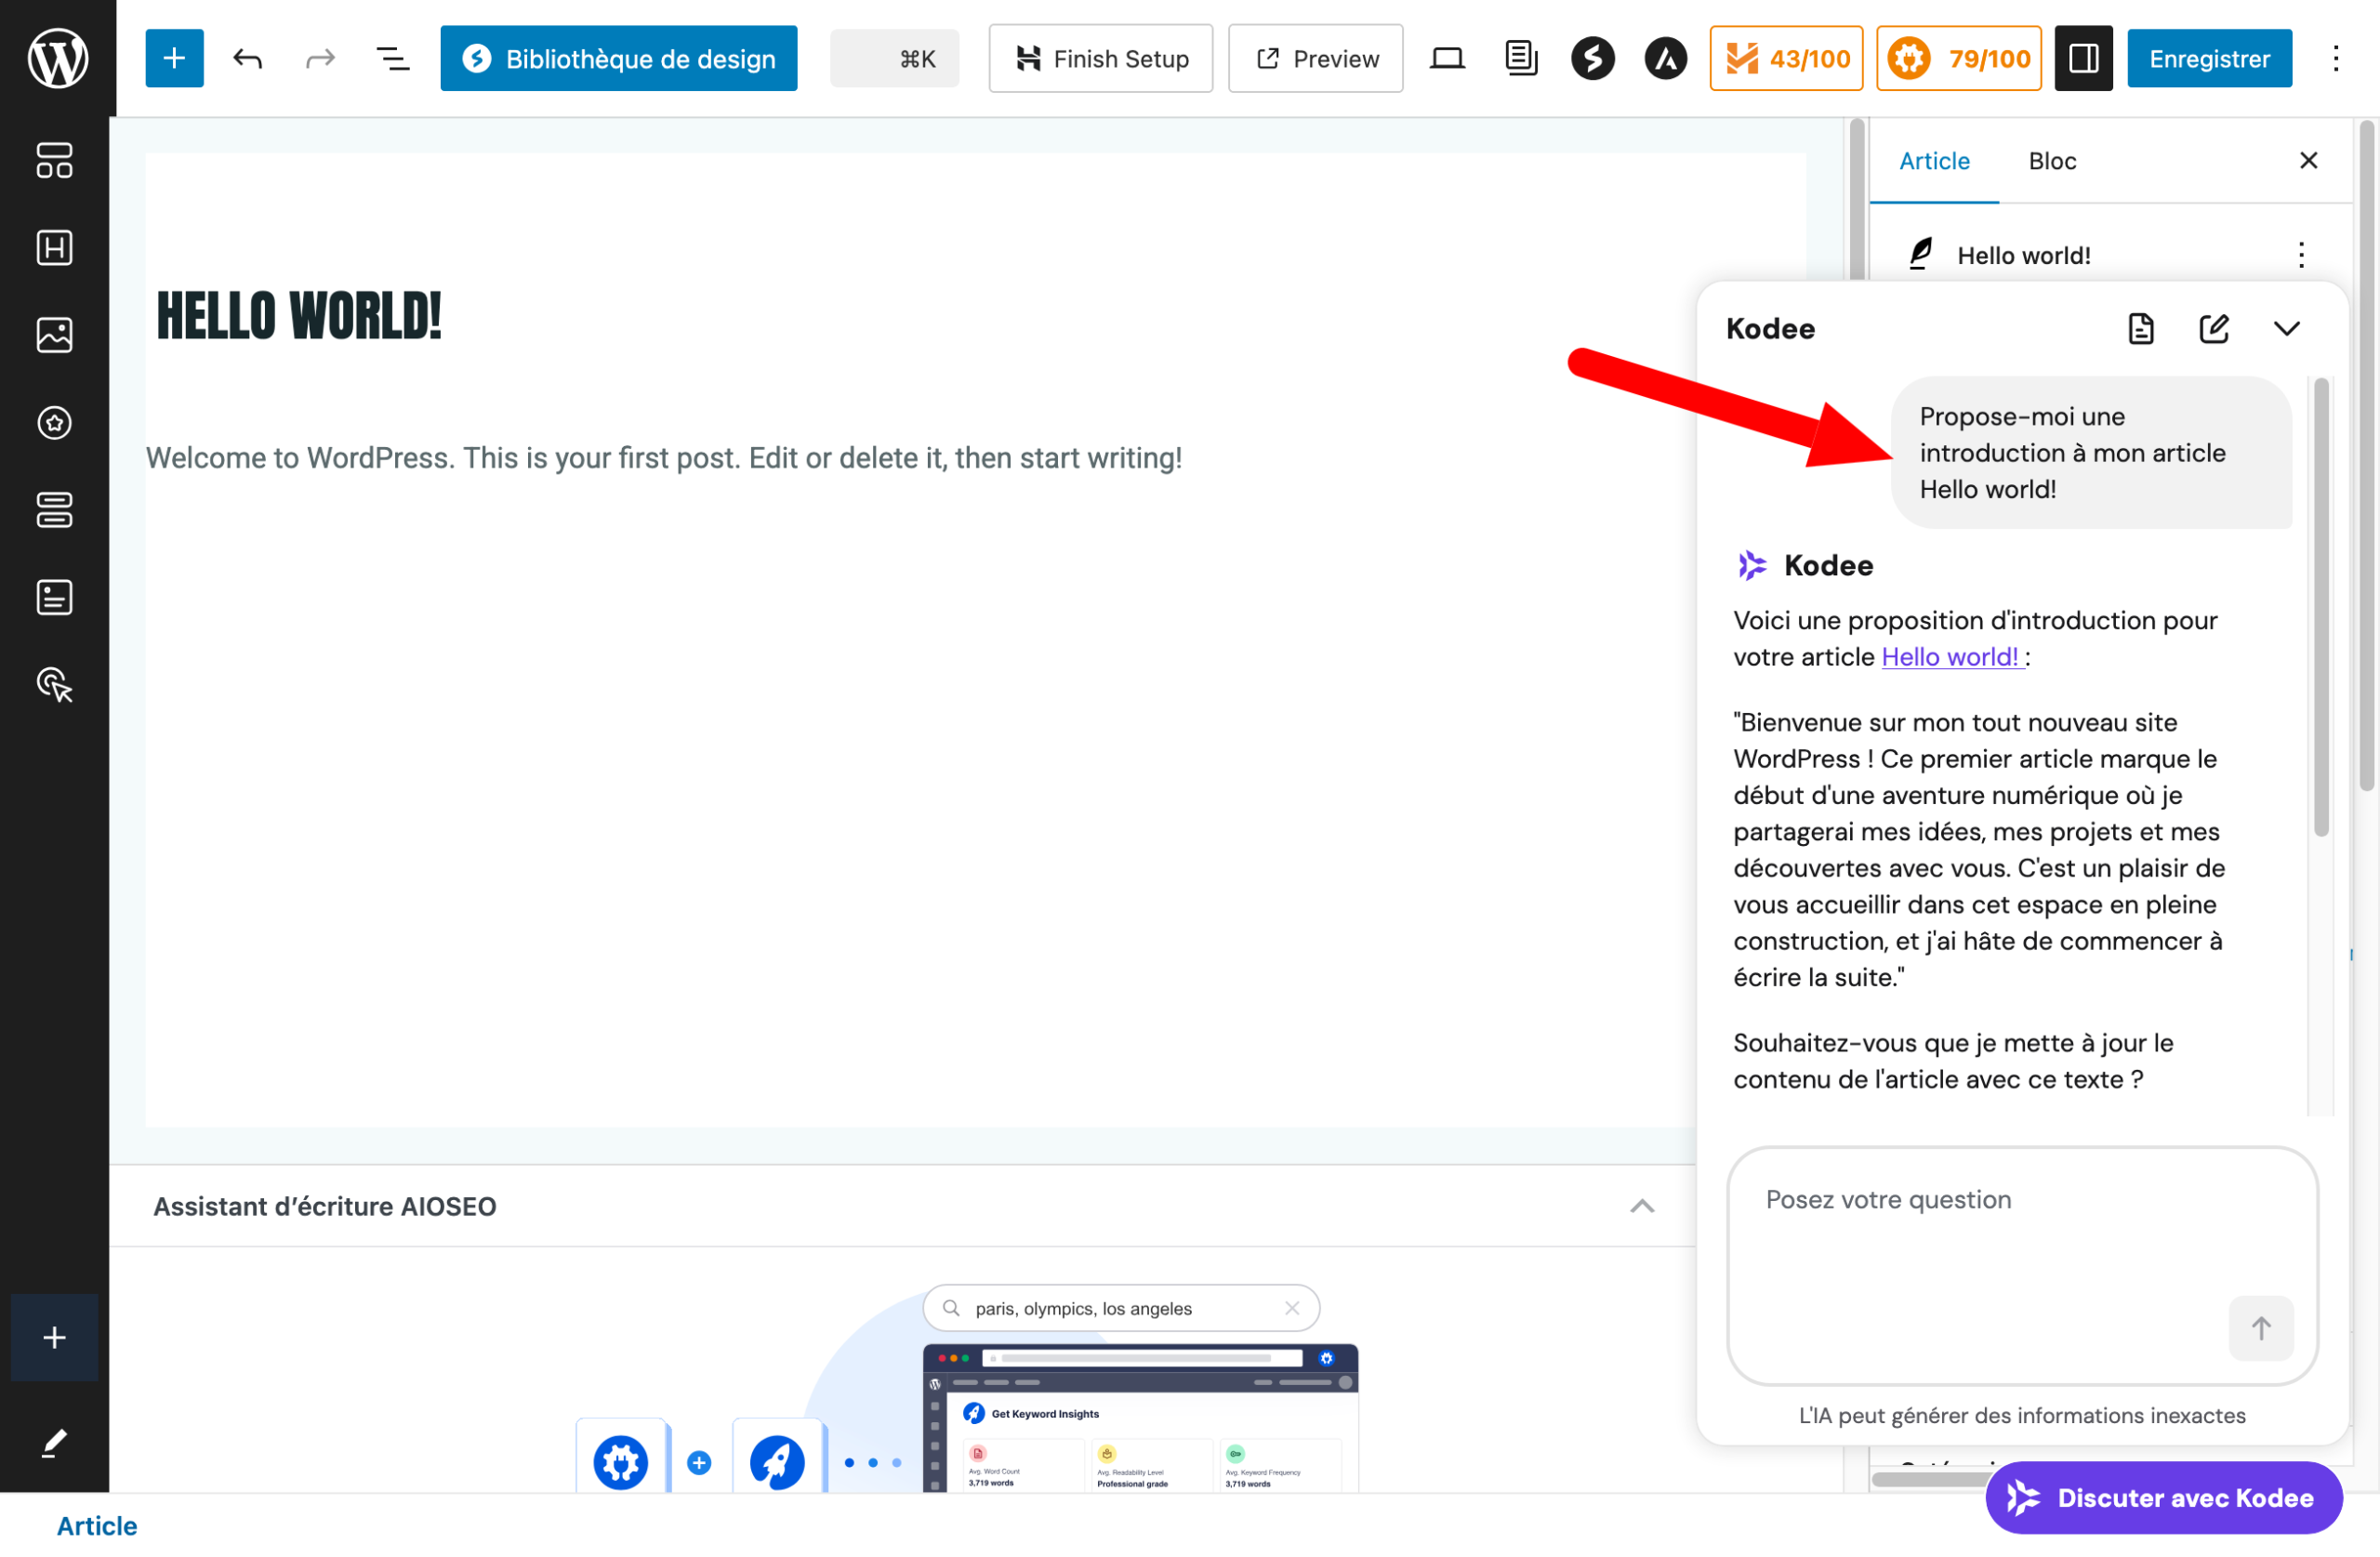
Task: Open the Astra settings icon
Action: tap(1666, 58)
